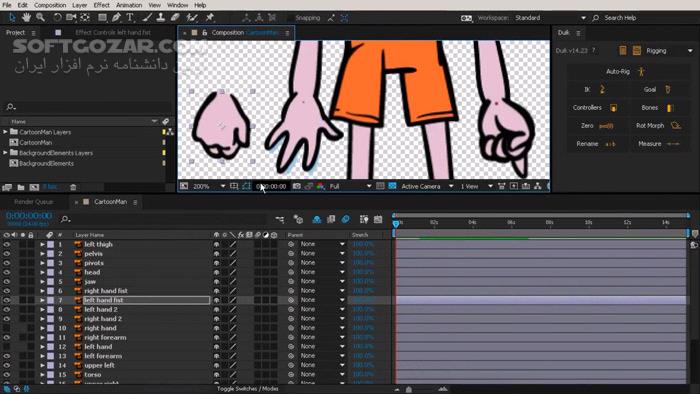The width and height of the screenshot is (700, 394).
Task: Click the Motion Blur enable icon in timeline
Action: (x=346, y=219)
